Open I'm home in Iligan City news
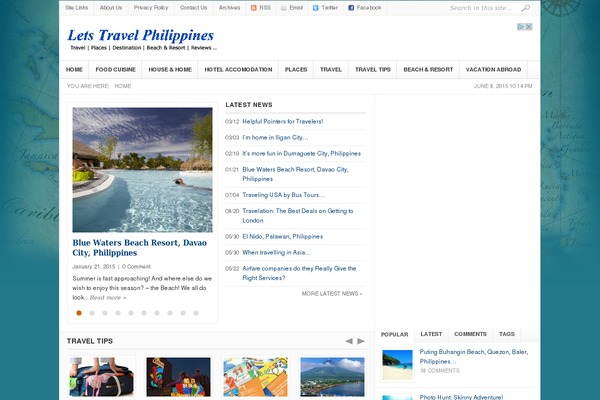 coord(275,137)
